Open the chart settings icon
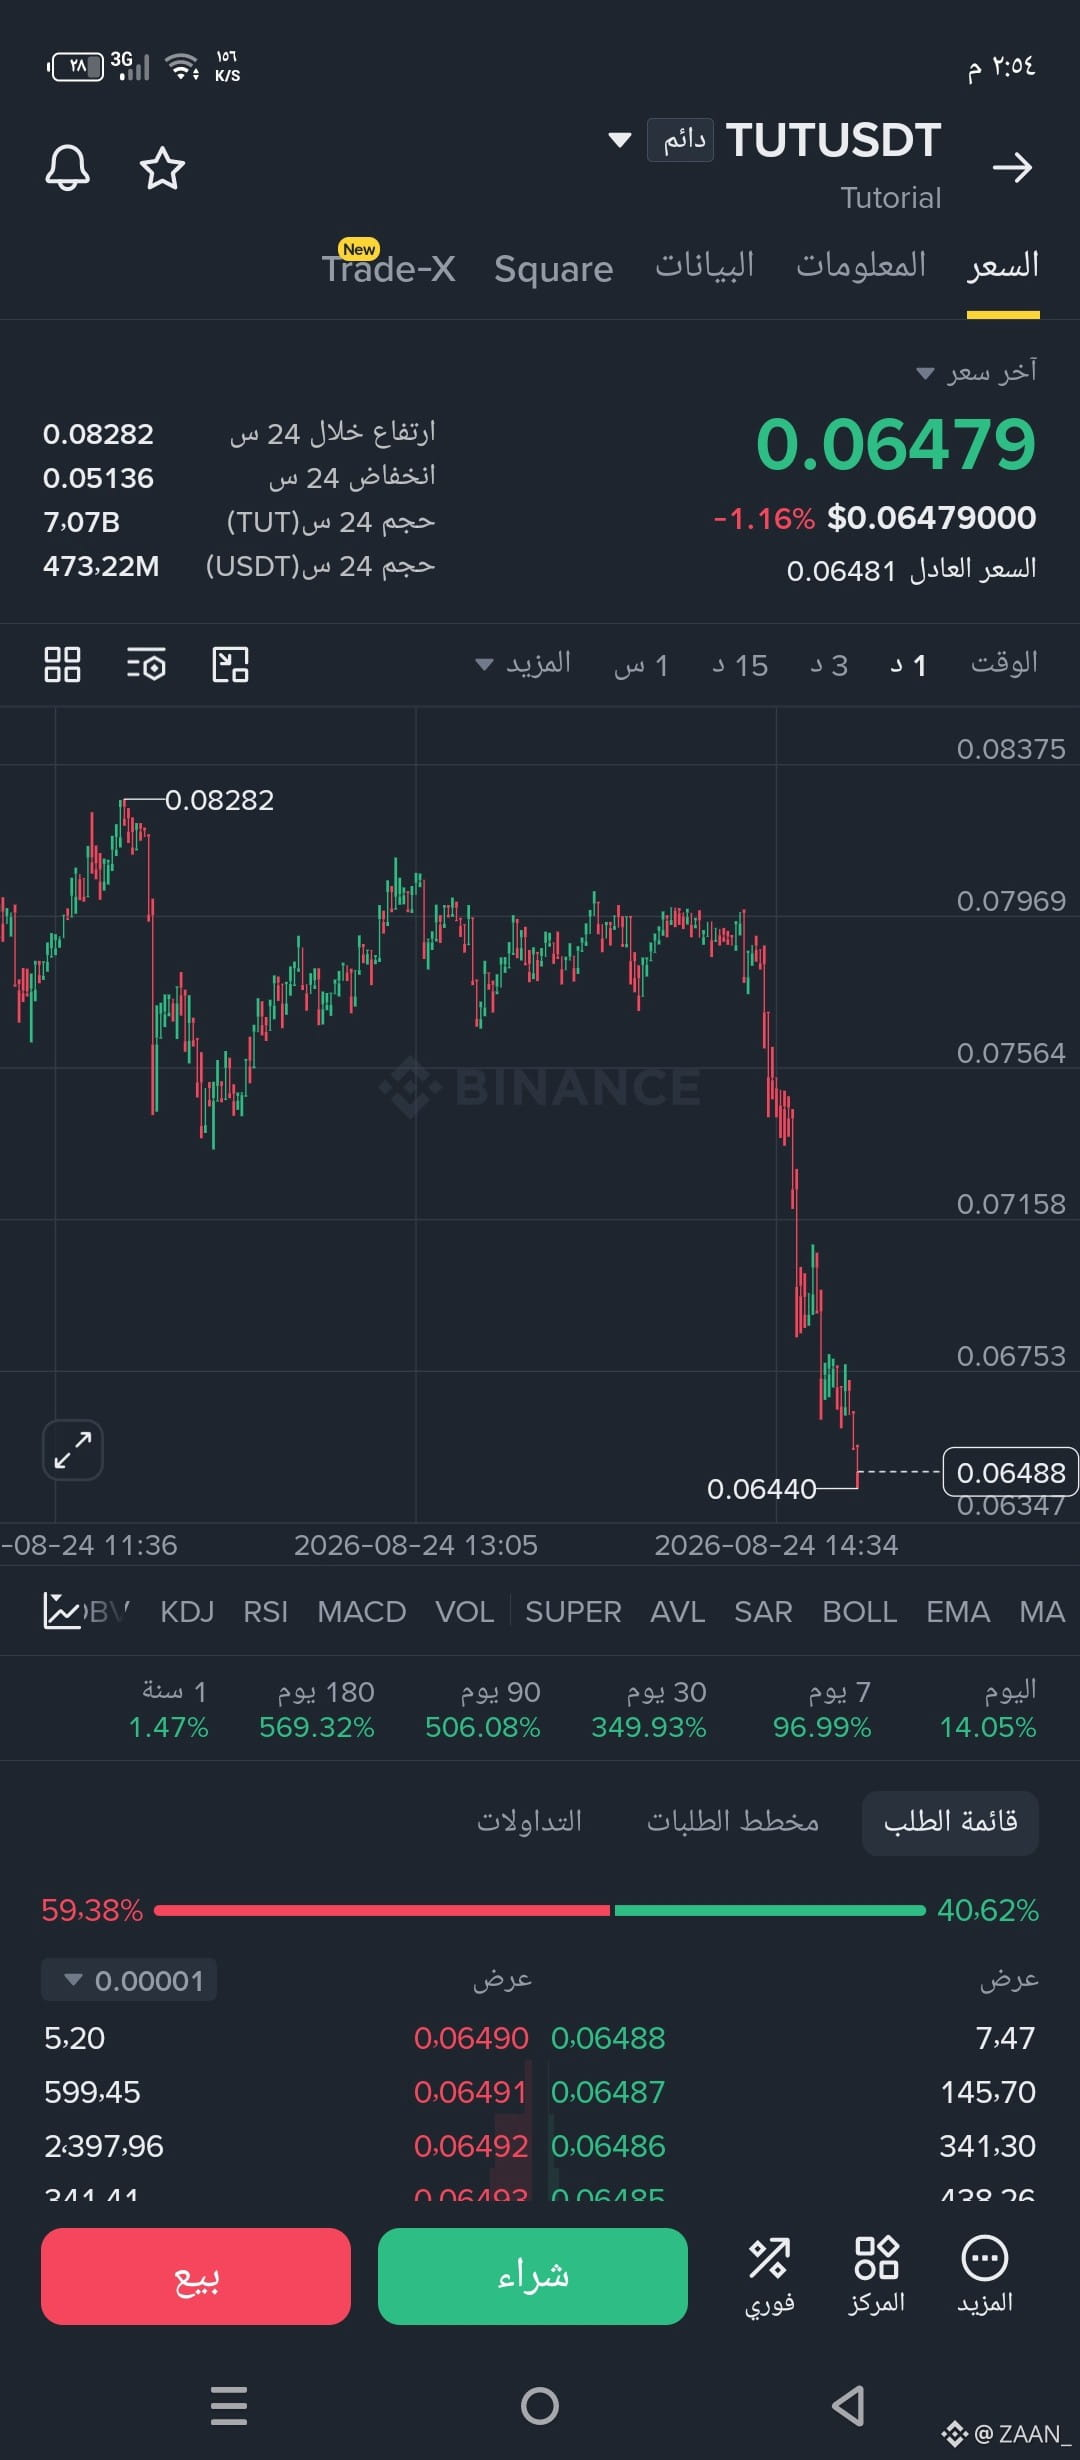The height and width of the screenshot is (2460, 1080). tap(146, 664)
